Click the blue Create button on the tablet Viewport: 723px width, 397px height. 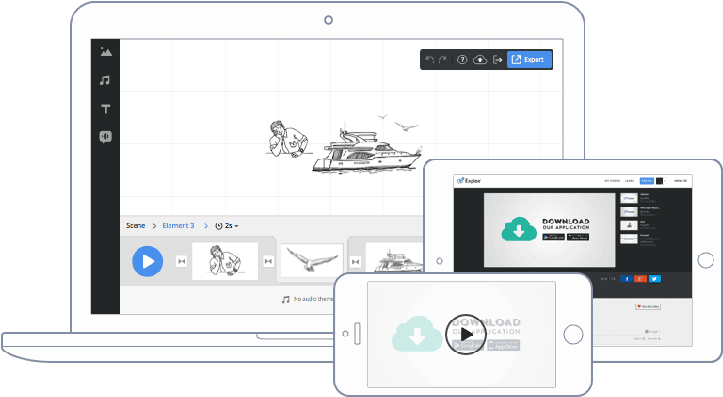tap(646, 181)
